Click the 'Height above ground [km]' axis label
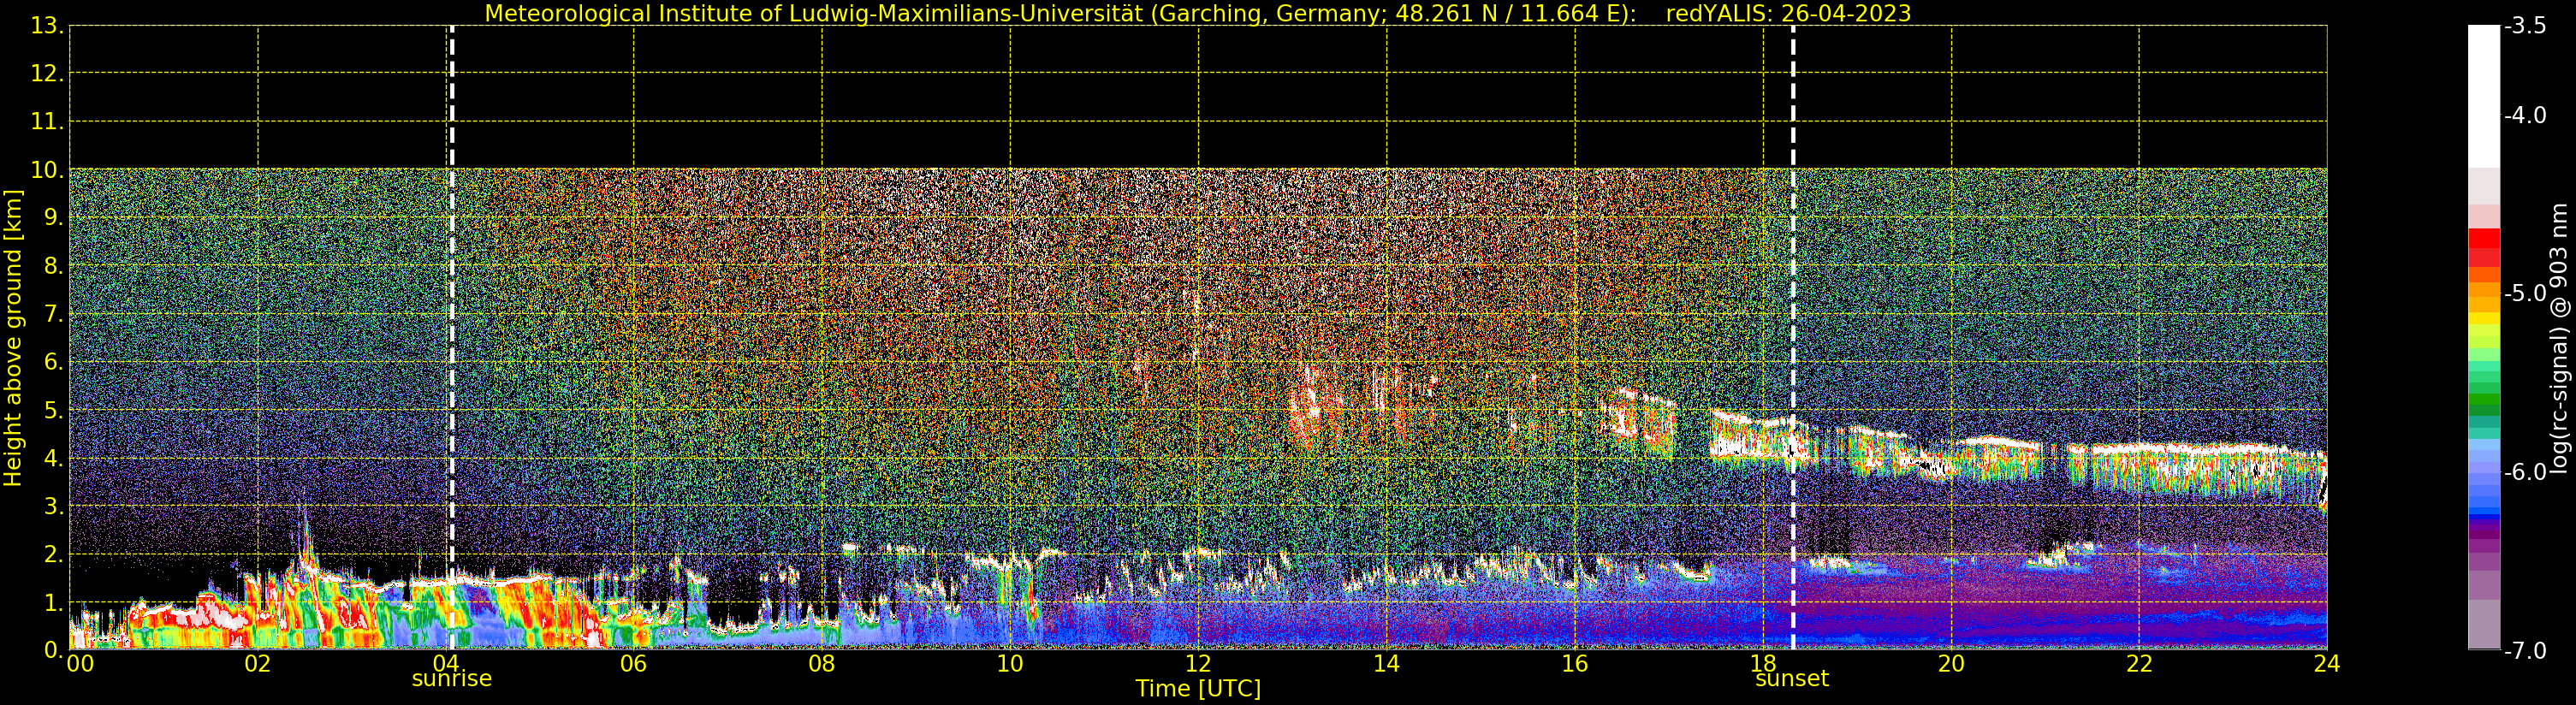The width and height of the screenshot is (2576, 705). (x=13, y=338)
